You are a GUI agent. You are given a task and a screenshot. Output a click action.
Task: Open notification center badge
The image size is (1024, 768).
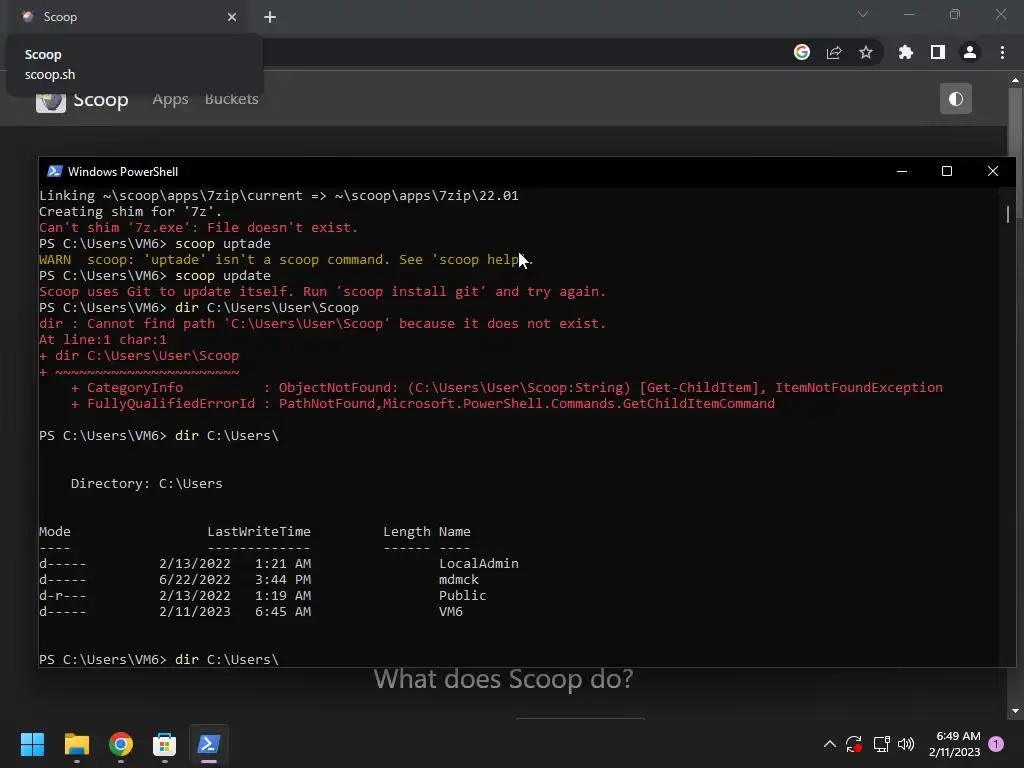(996, 744)
